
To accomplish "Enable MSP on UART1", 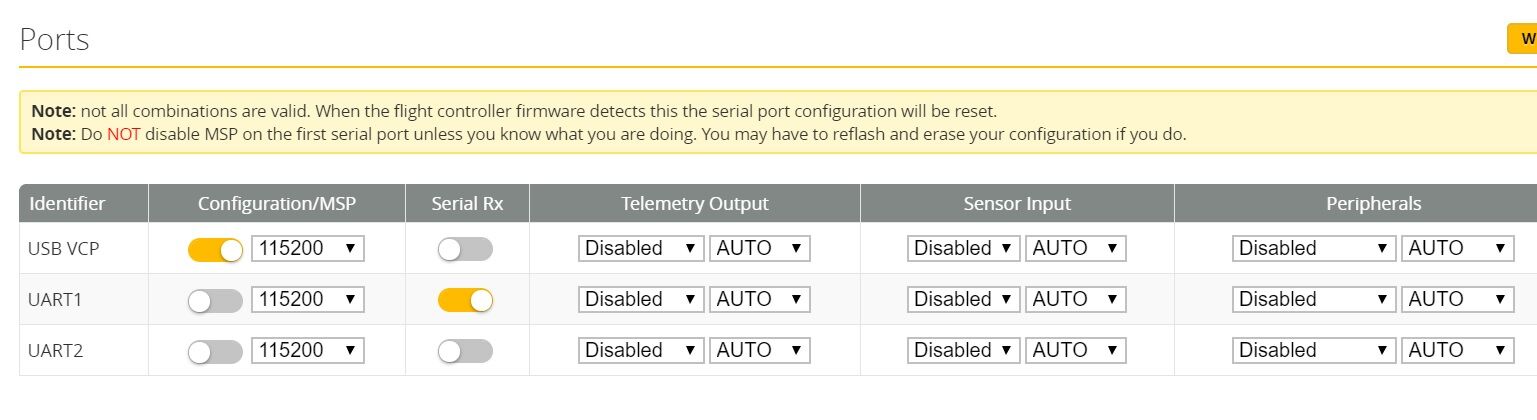I will click(x=215, y=300).
